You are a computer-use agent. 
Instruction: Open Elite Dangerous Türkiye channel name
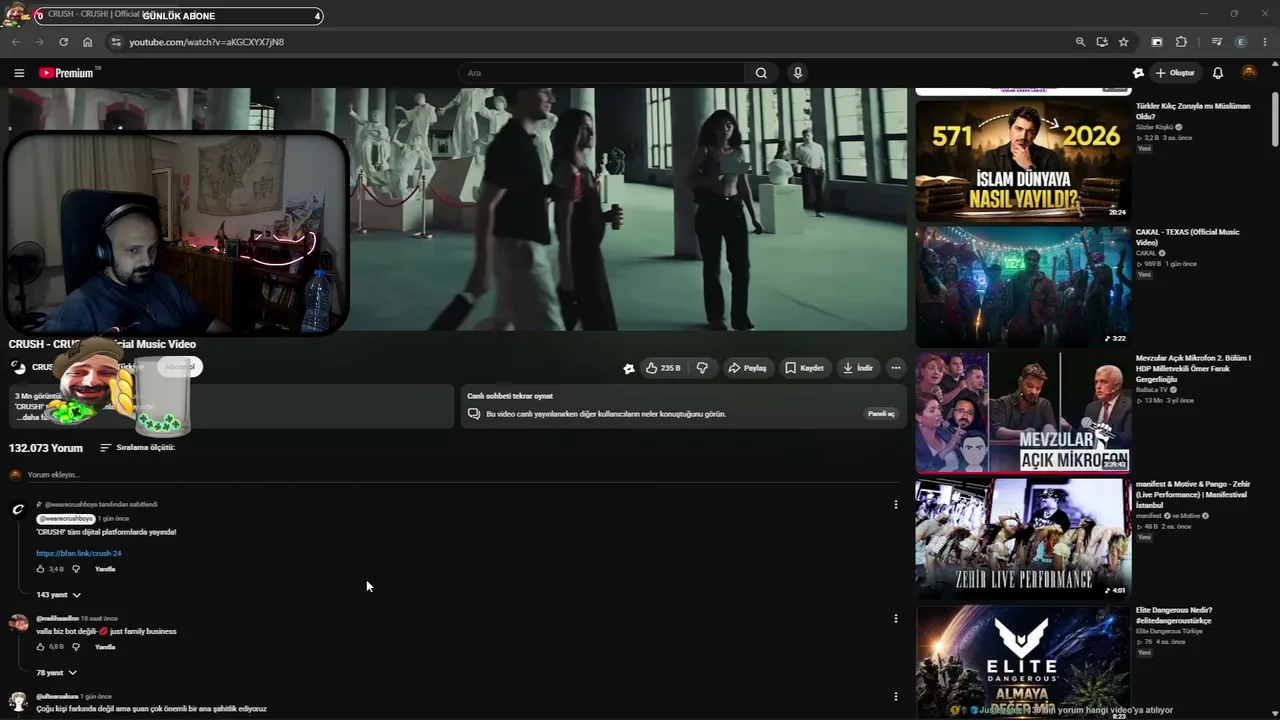point(1169,631)
